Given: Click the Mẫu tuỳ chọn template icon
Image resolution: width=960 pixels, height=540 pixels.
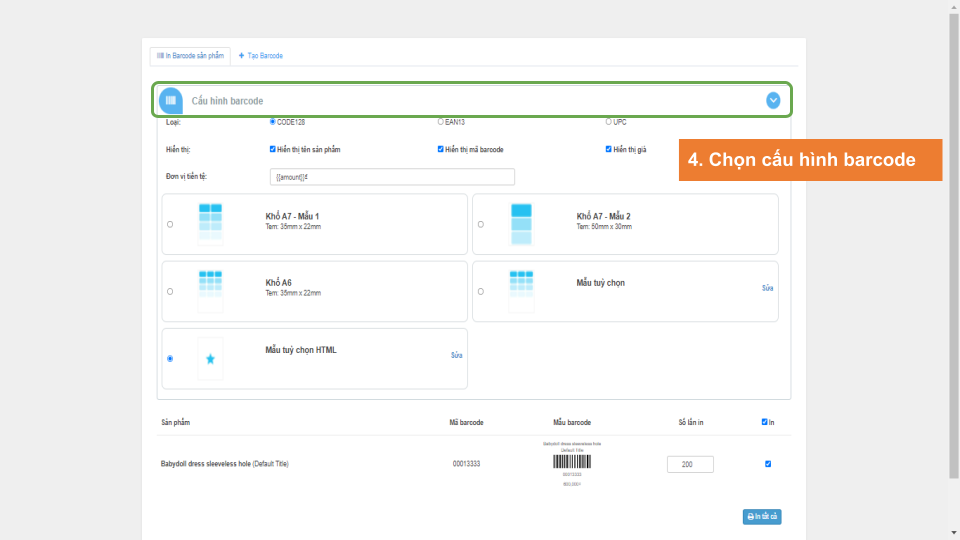Looking at the screenshot, I should tap(521, 291).
